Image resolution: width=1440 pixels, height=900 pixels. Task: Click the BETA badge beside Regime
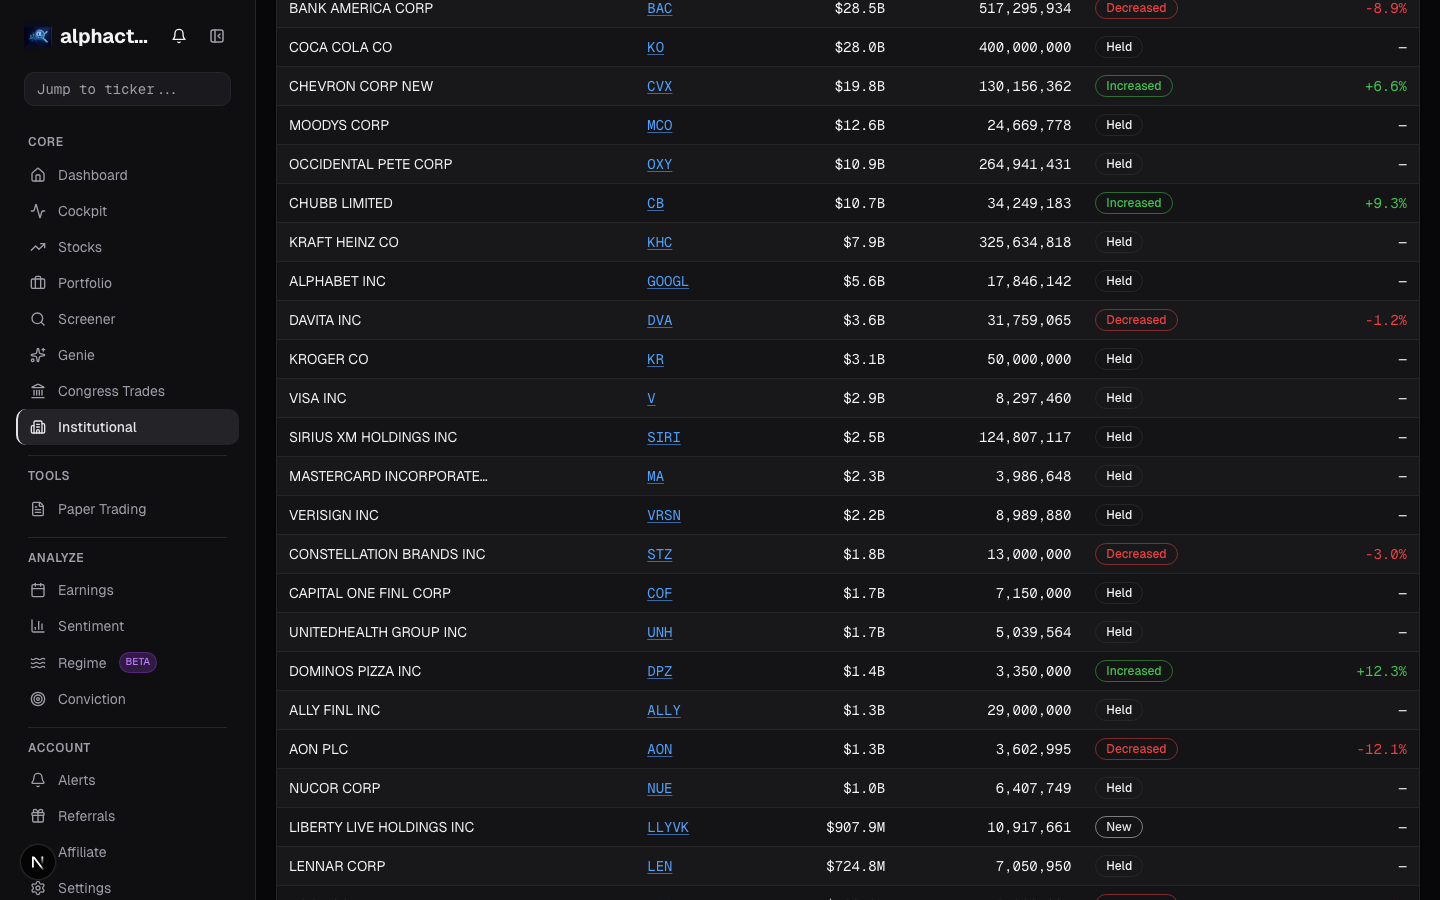[137, 662]
